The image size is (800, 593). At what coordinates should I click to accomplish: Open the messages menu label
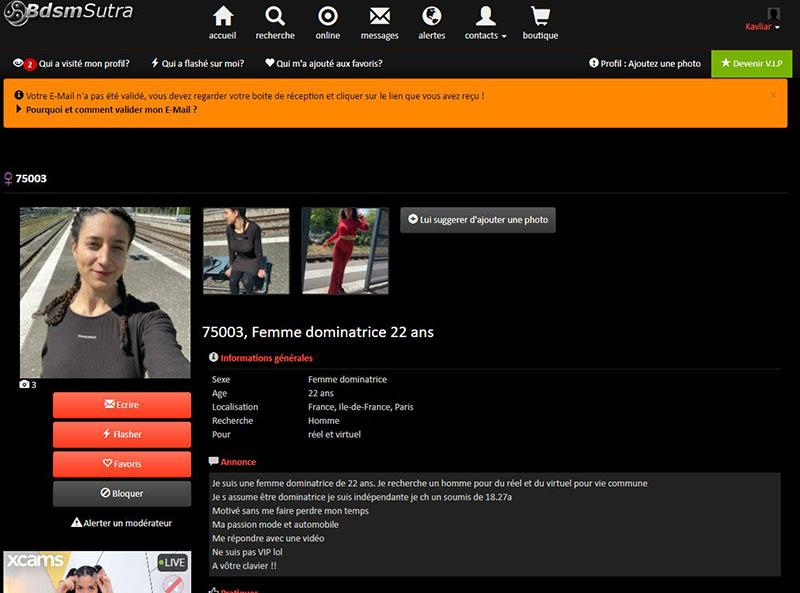pyautogui.click(x=380, y=36)
